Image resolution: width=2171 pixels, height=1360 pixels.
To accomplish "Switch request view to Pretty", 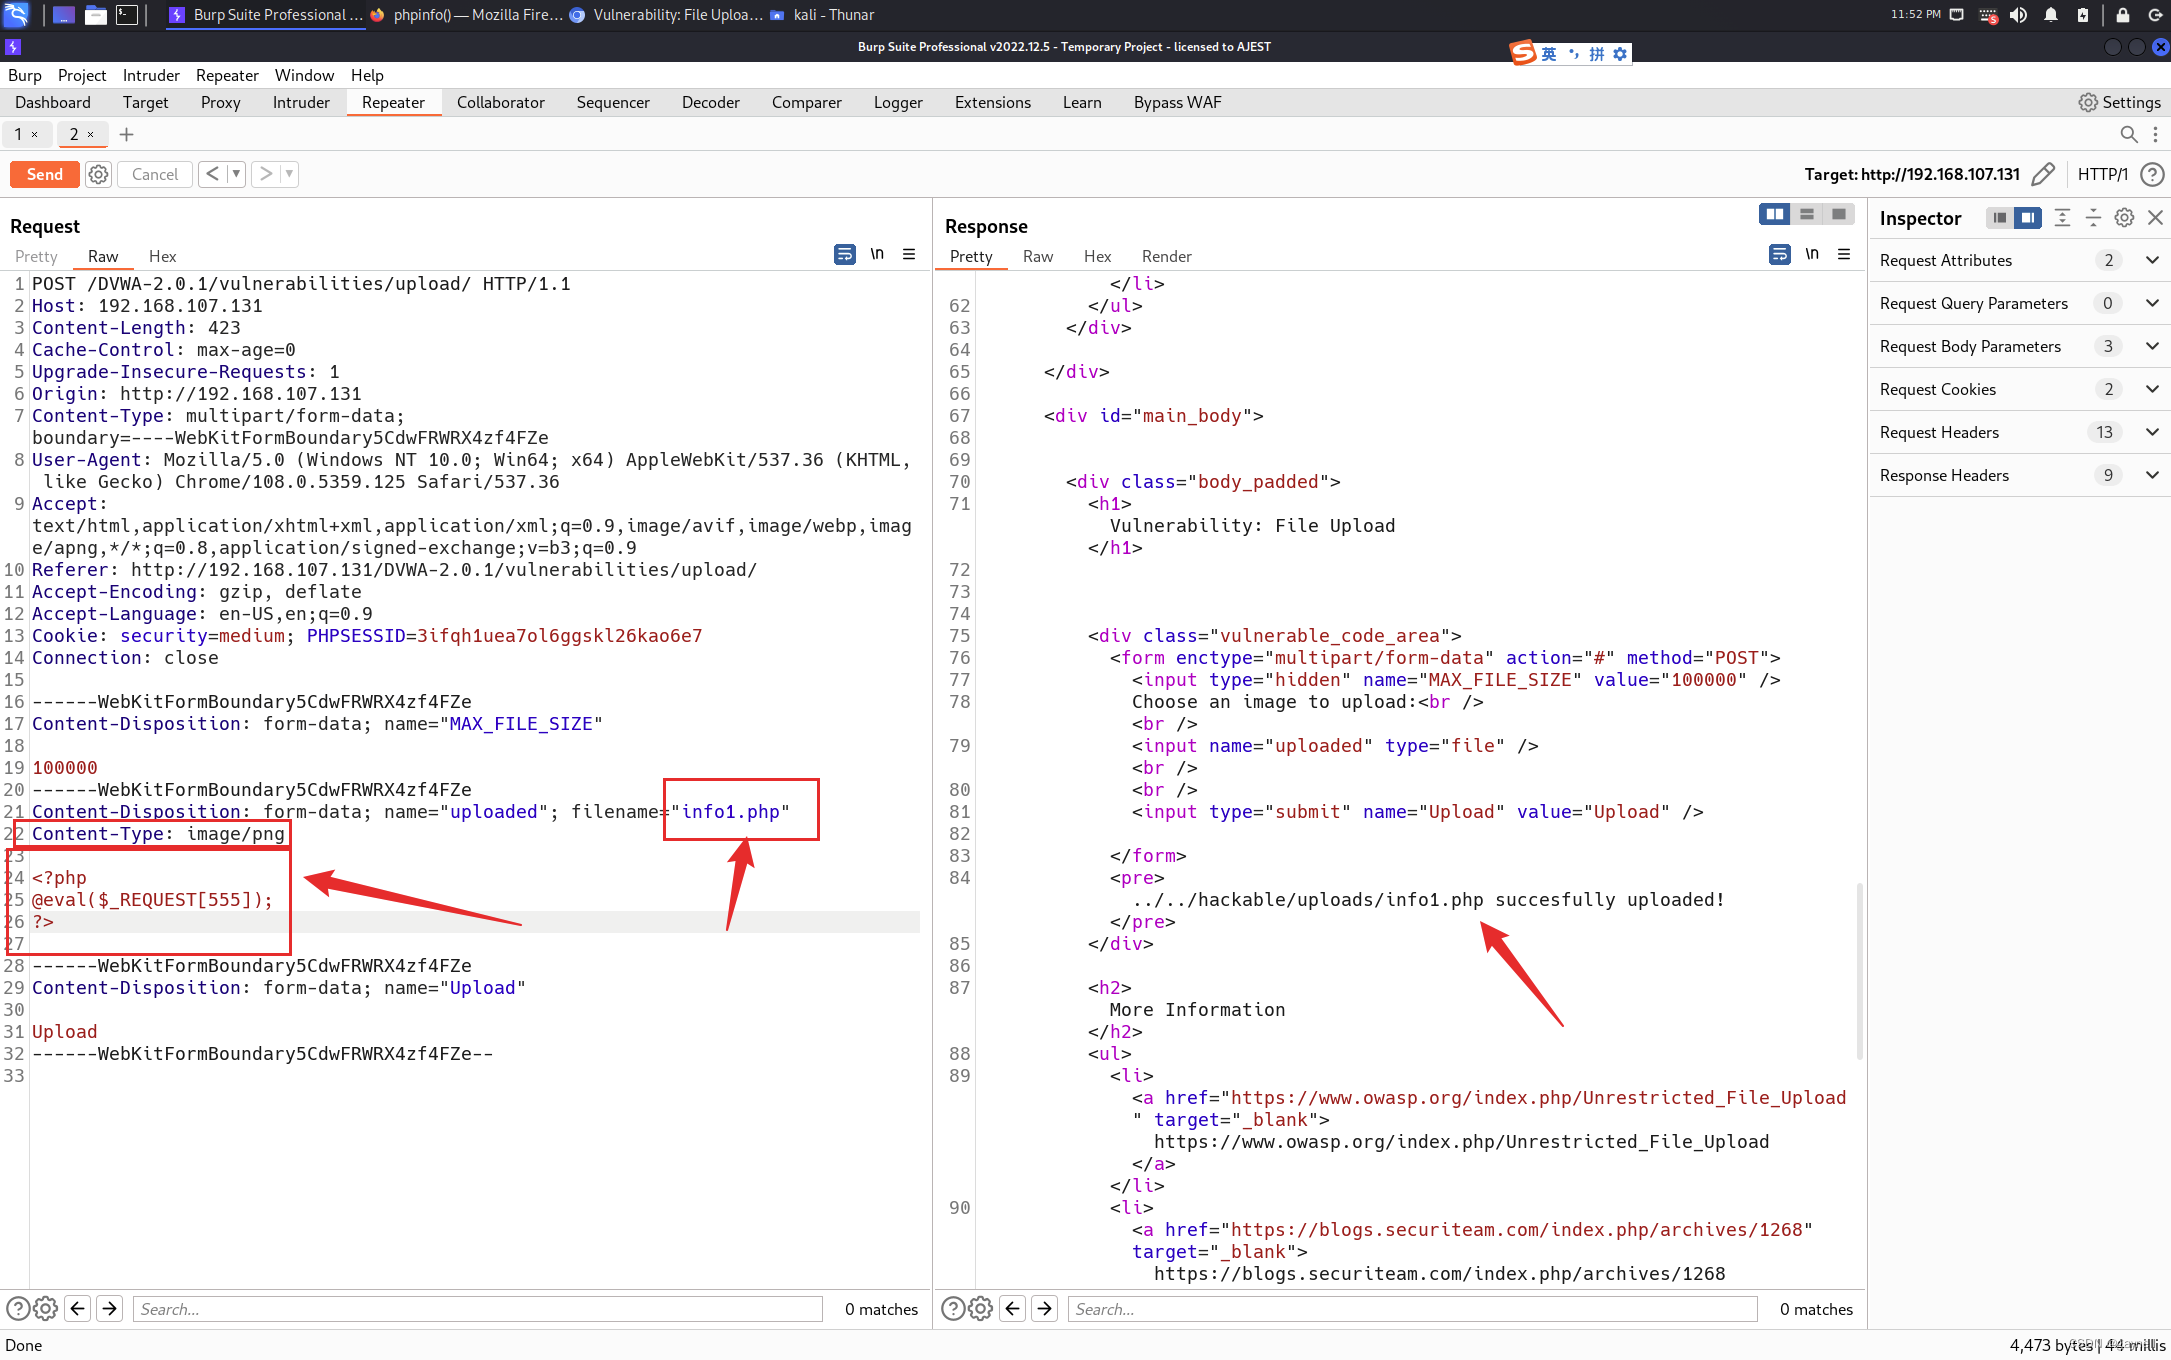I will [x=36, y=256].
